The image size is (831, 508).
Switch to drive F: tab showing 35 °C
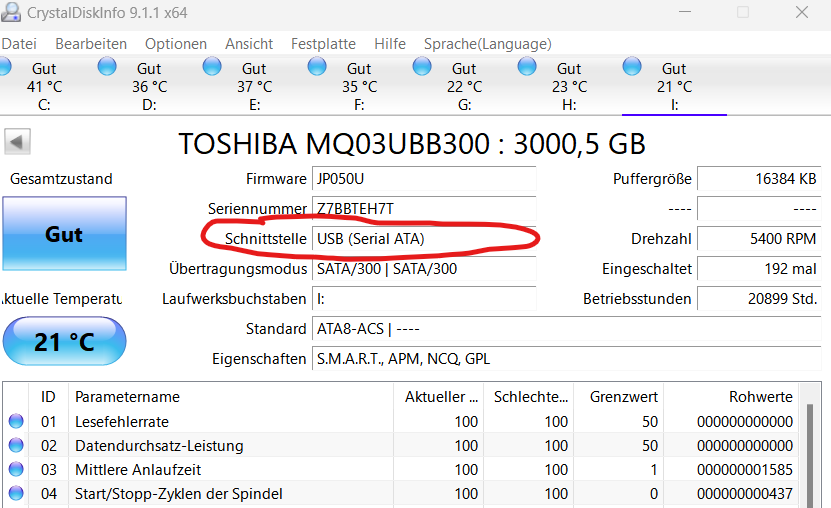click(x=359, y=86)
